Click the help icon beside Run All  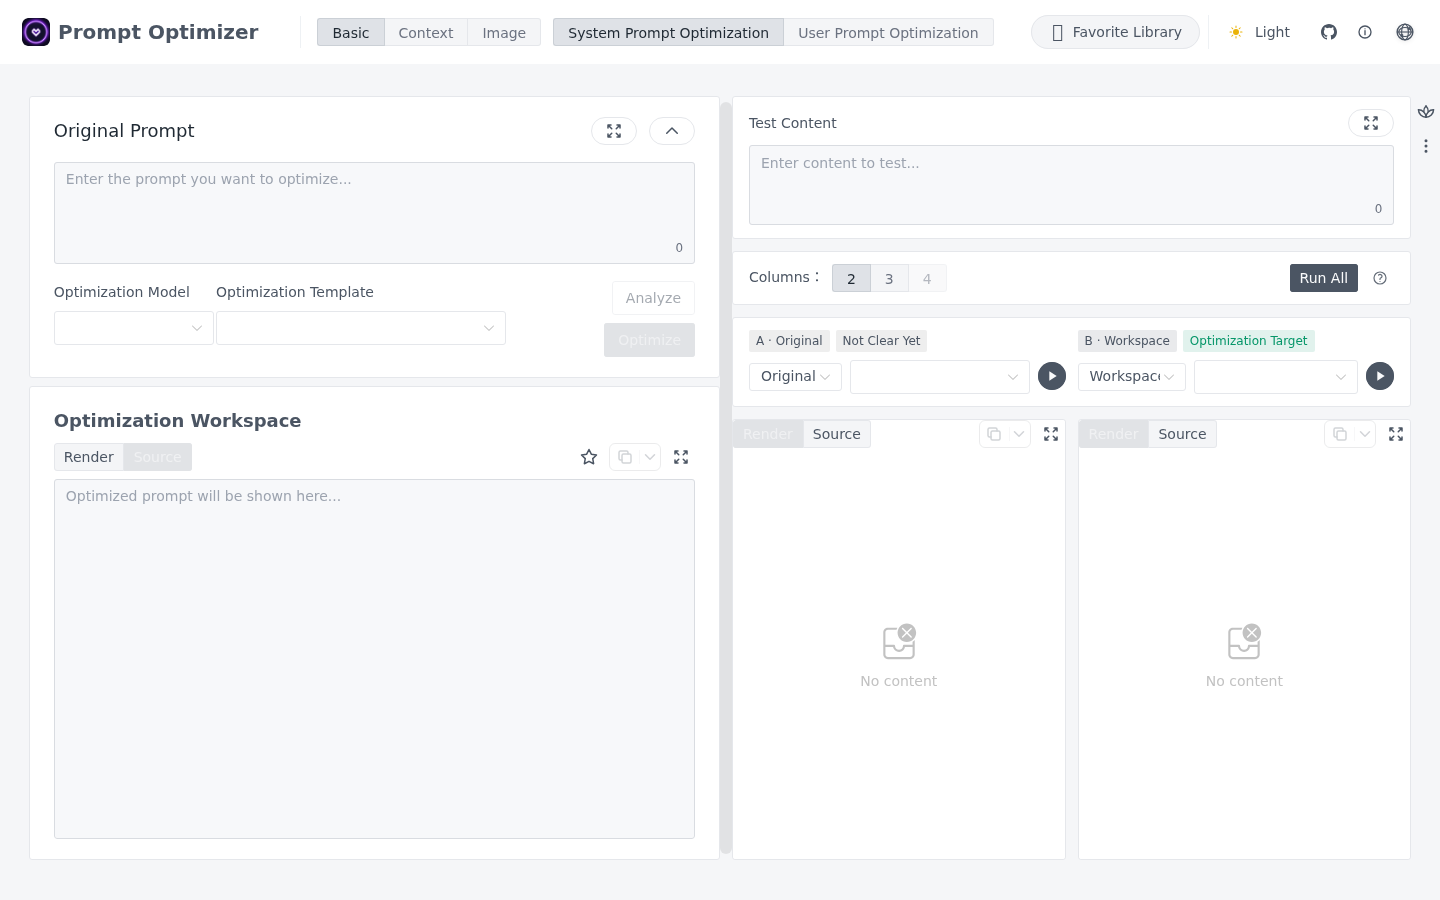tap(1380, 278)
